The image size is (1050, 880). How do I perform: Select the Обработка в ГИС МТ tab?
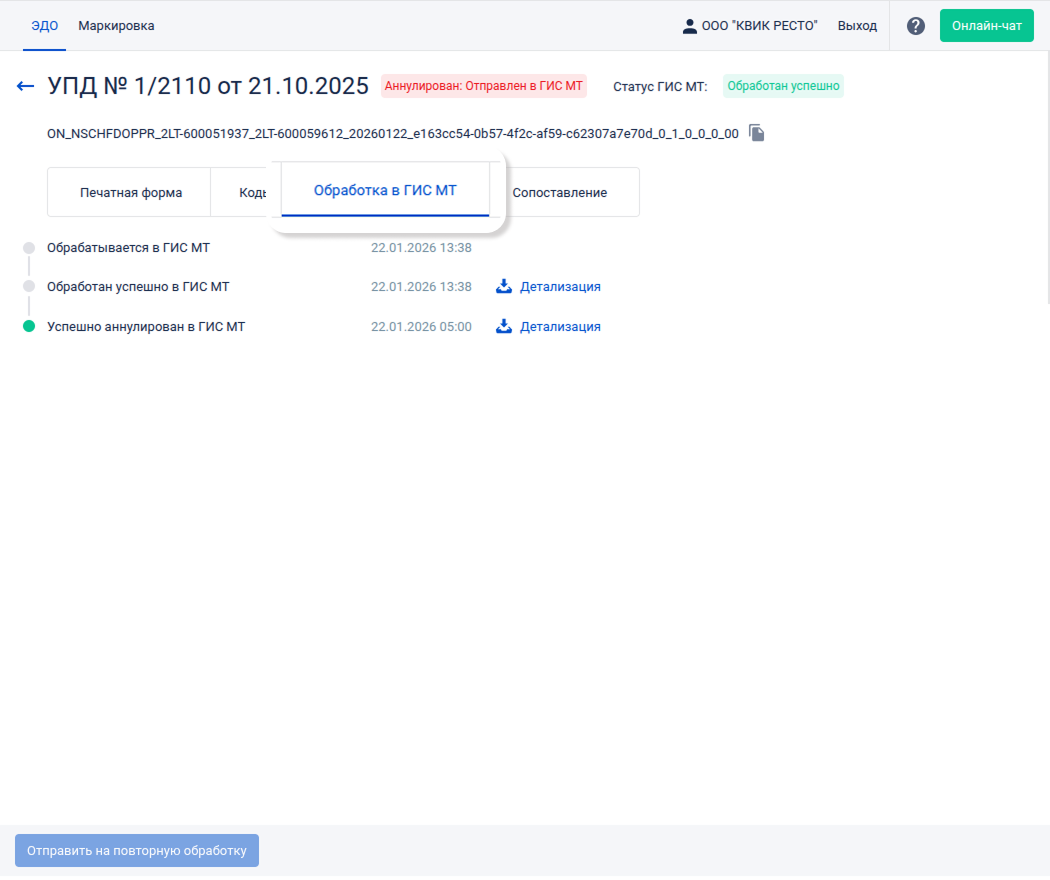385,190
